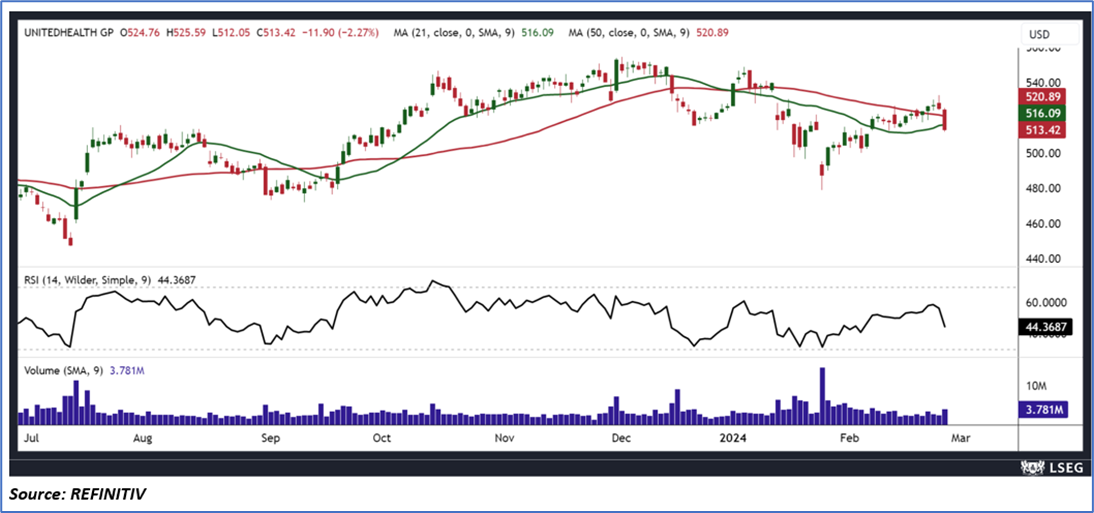The image size is (1094, 513).
Task: Click the 460.00 price axis label
Action: point(1042,224)
